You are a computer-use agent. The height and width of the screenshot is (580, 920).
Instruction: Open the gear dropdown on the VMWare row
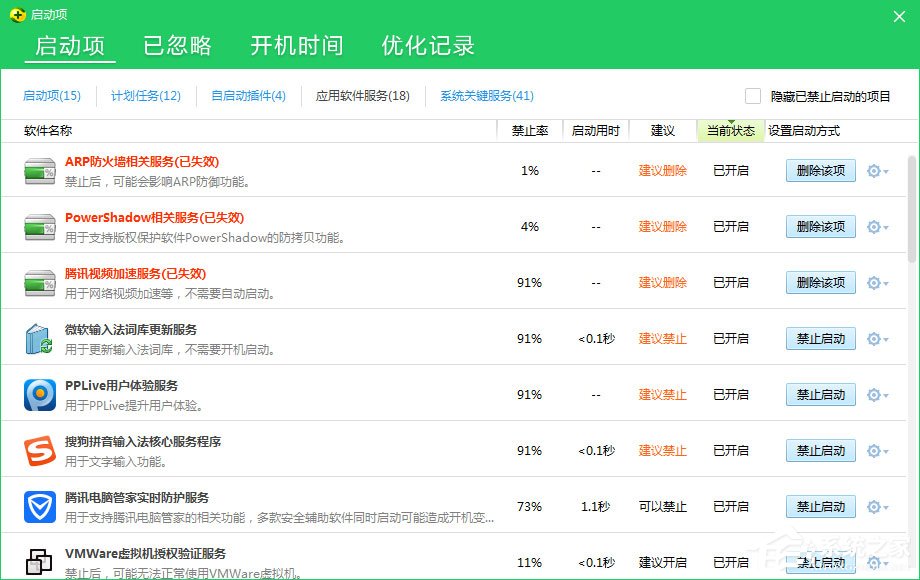(875, 561)
